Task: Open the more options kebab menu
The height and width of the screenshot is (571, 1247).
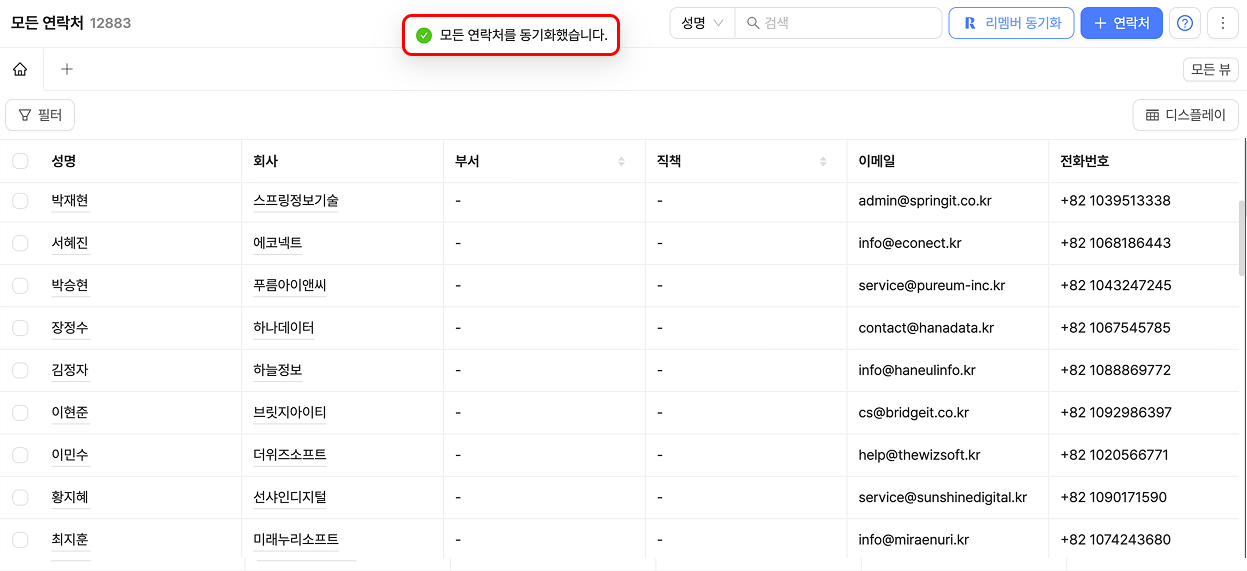Action: (x=1223, y=23)
